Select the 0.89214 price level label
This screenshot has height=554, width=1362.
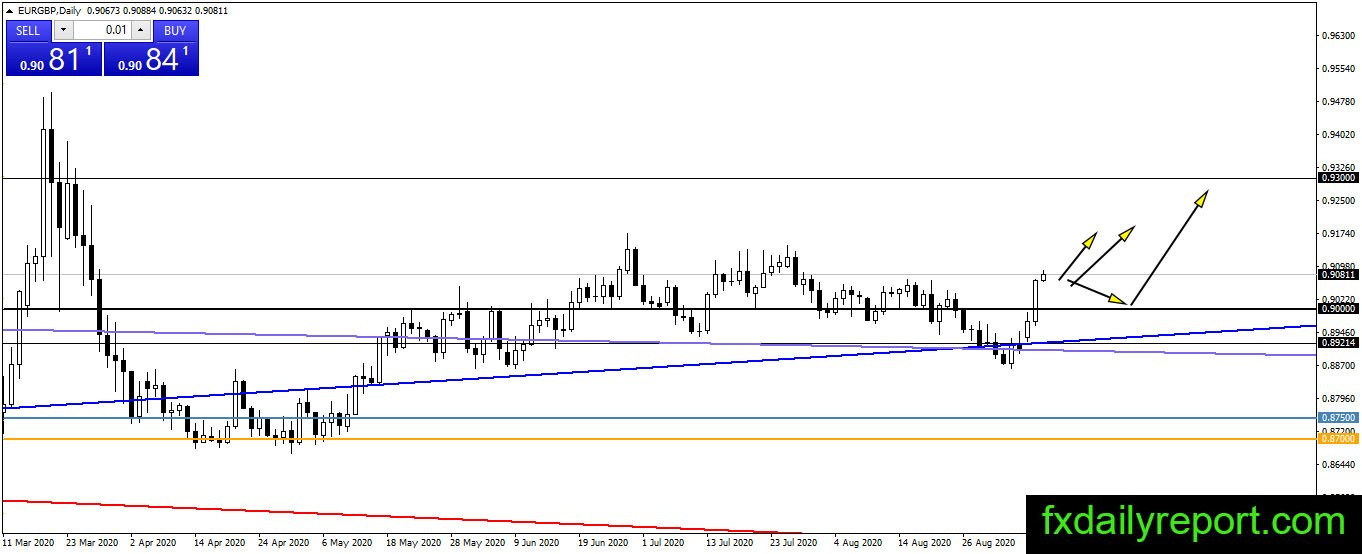[x=1338, y=343]
